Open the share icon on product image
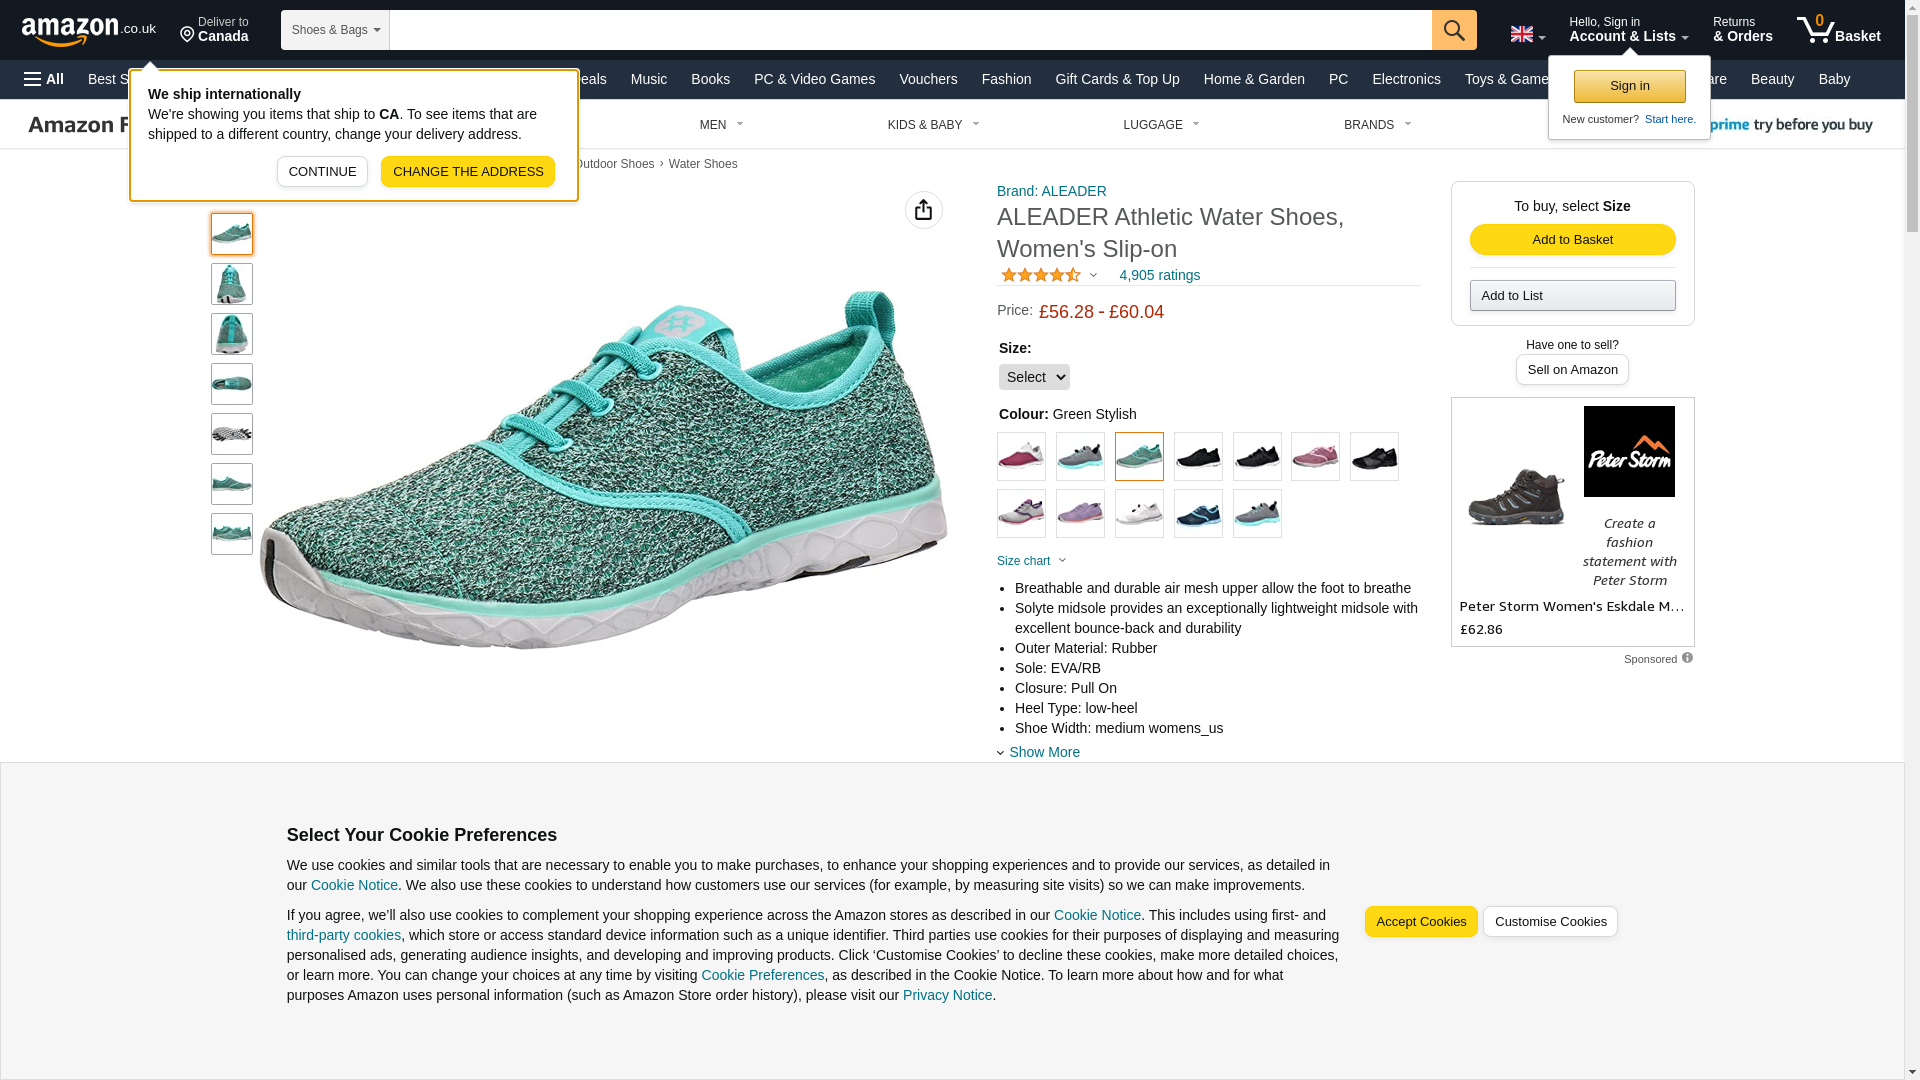 click(923, 210)
